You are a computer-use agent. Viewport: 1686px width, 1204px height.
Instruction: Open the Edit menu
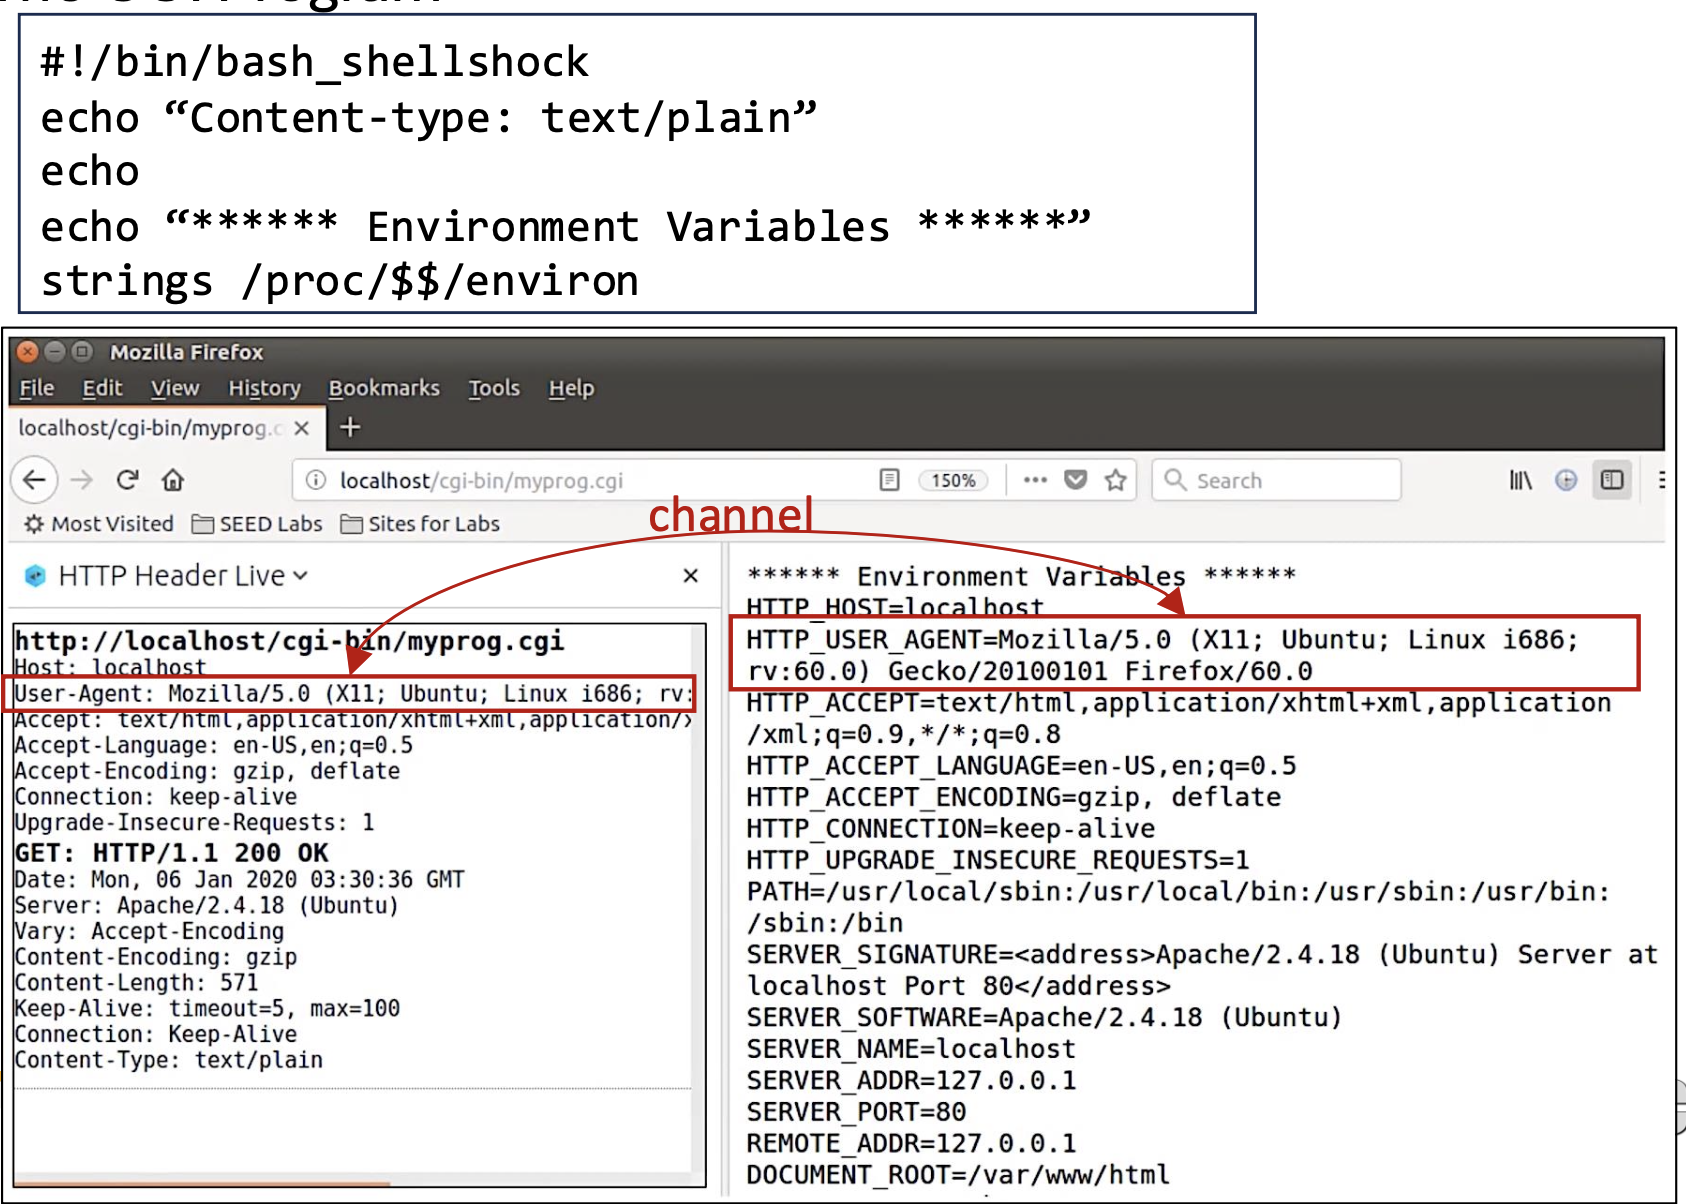102,388
